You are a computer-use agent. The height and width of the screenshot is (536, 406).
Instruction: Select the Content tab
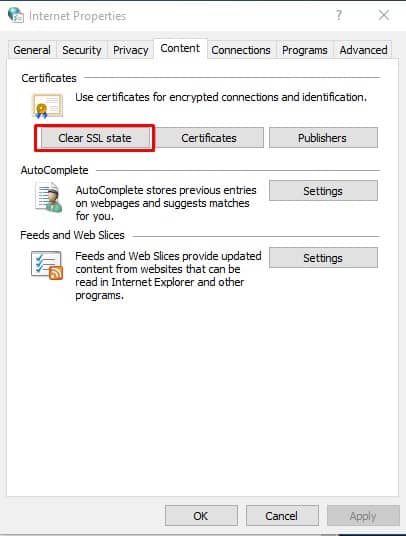(180, 49)
